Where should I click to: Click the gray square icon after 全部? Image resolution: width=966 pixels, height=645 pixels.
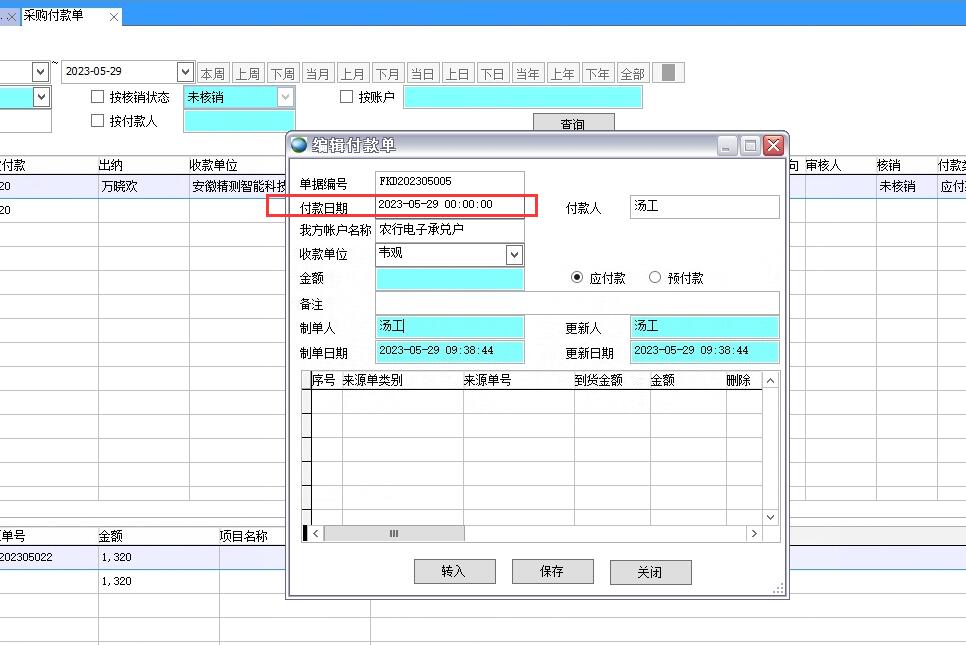click(669, 73)
